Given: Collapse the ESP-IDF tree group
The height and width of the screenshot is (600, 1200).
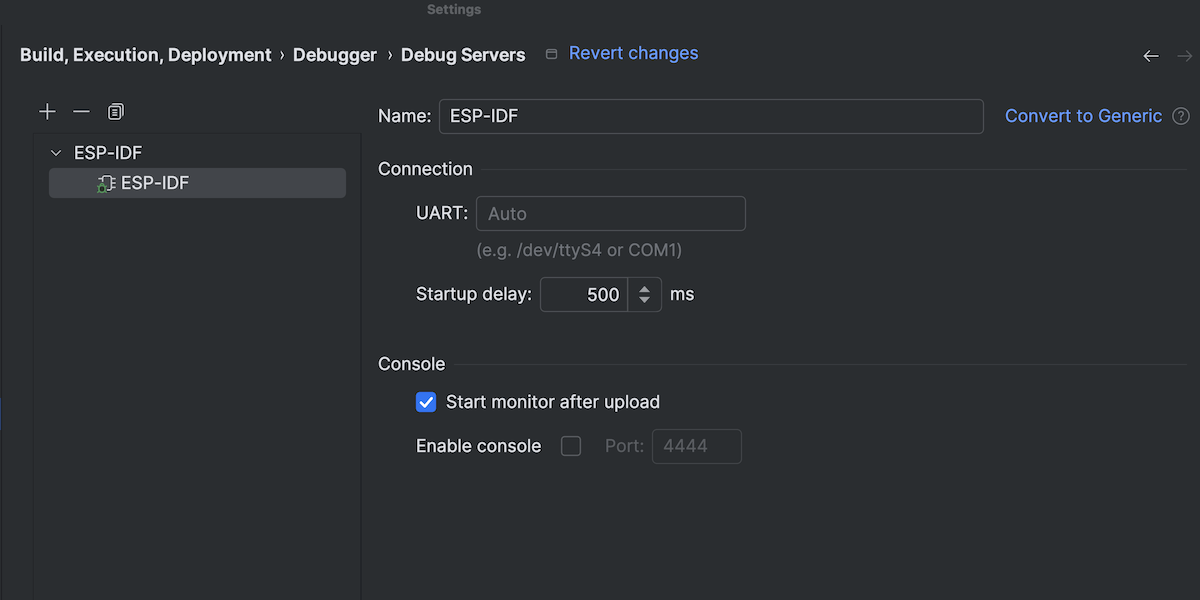Looking at the screenshot, I should [x=56, y=153].
